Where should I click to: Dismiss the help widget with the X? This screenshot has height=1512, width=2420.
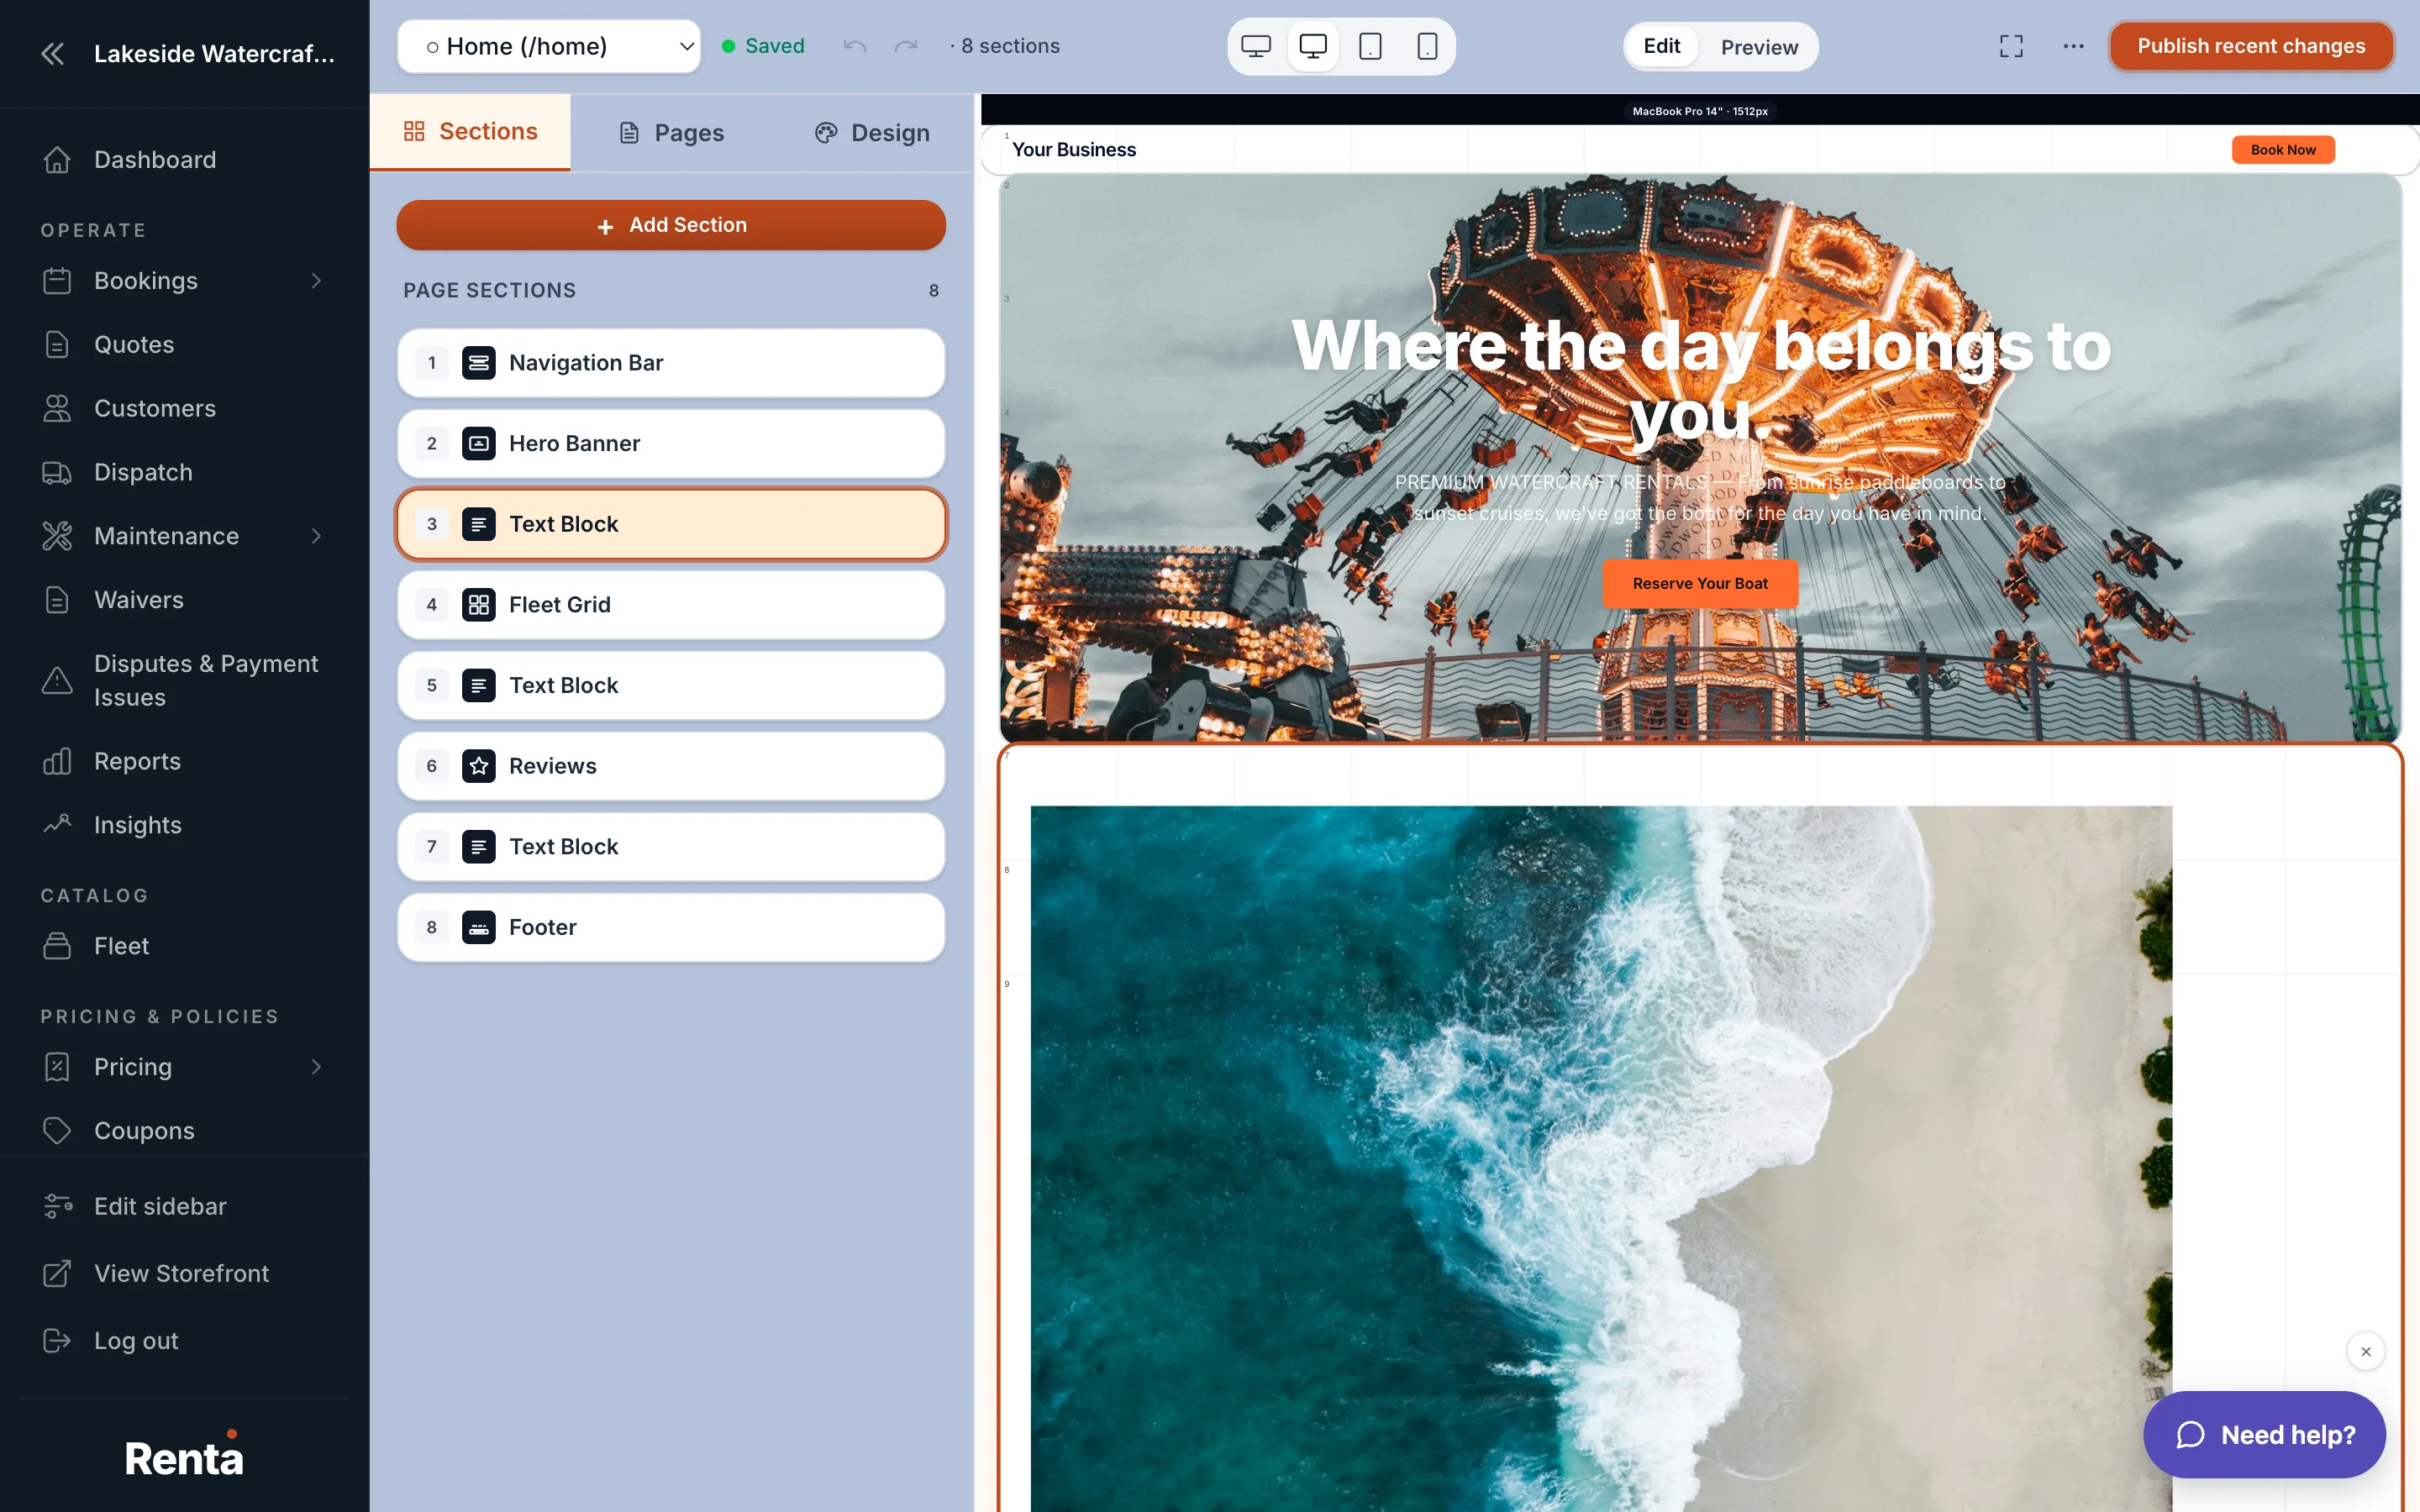2365,1352
